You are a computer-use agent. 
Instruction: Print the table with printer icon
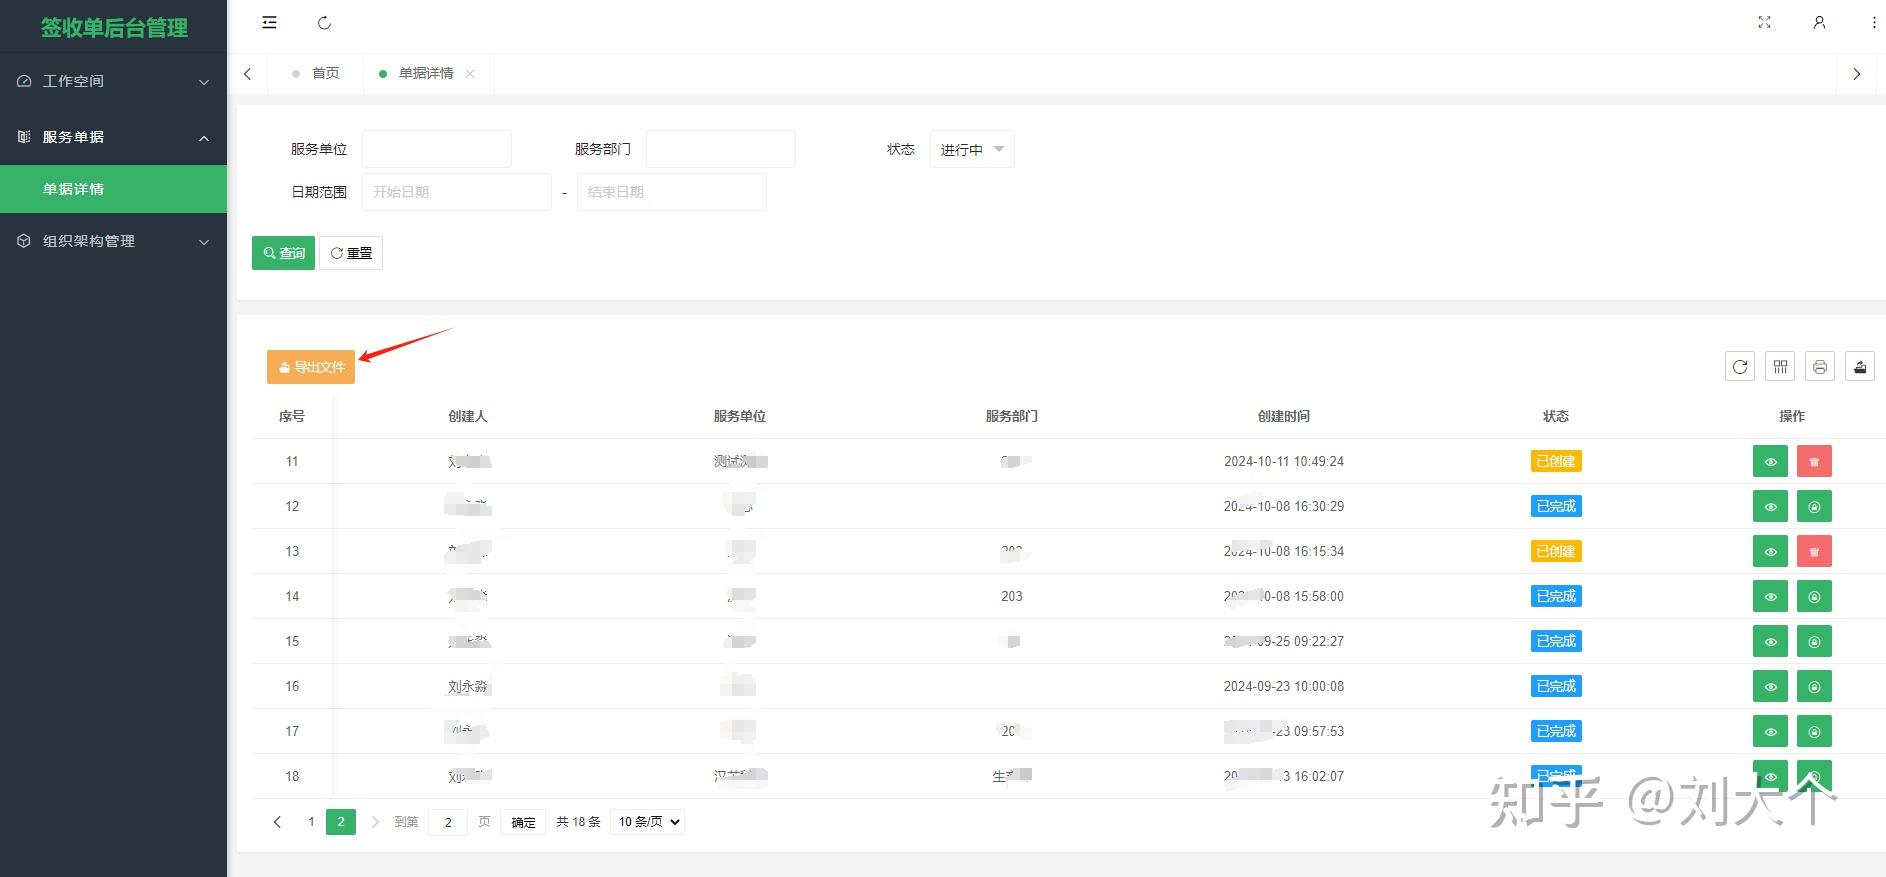[1820, 367]
